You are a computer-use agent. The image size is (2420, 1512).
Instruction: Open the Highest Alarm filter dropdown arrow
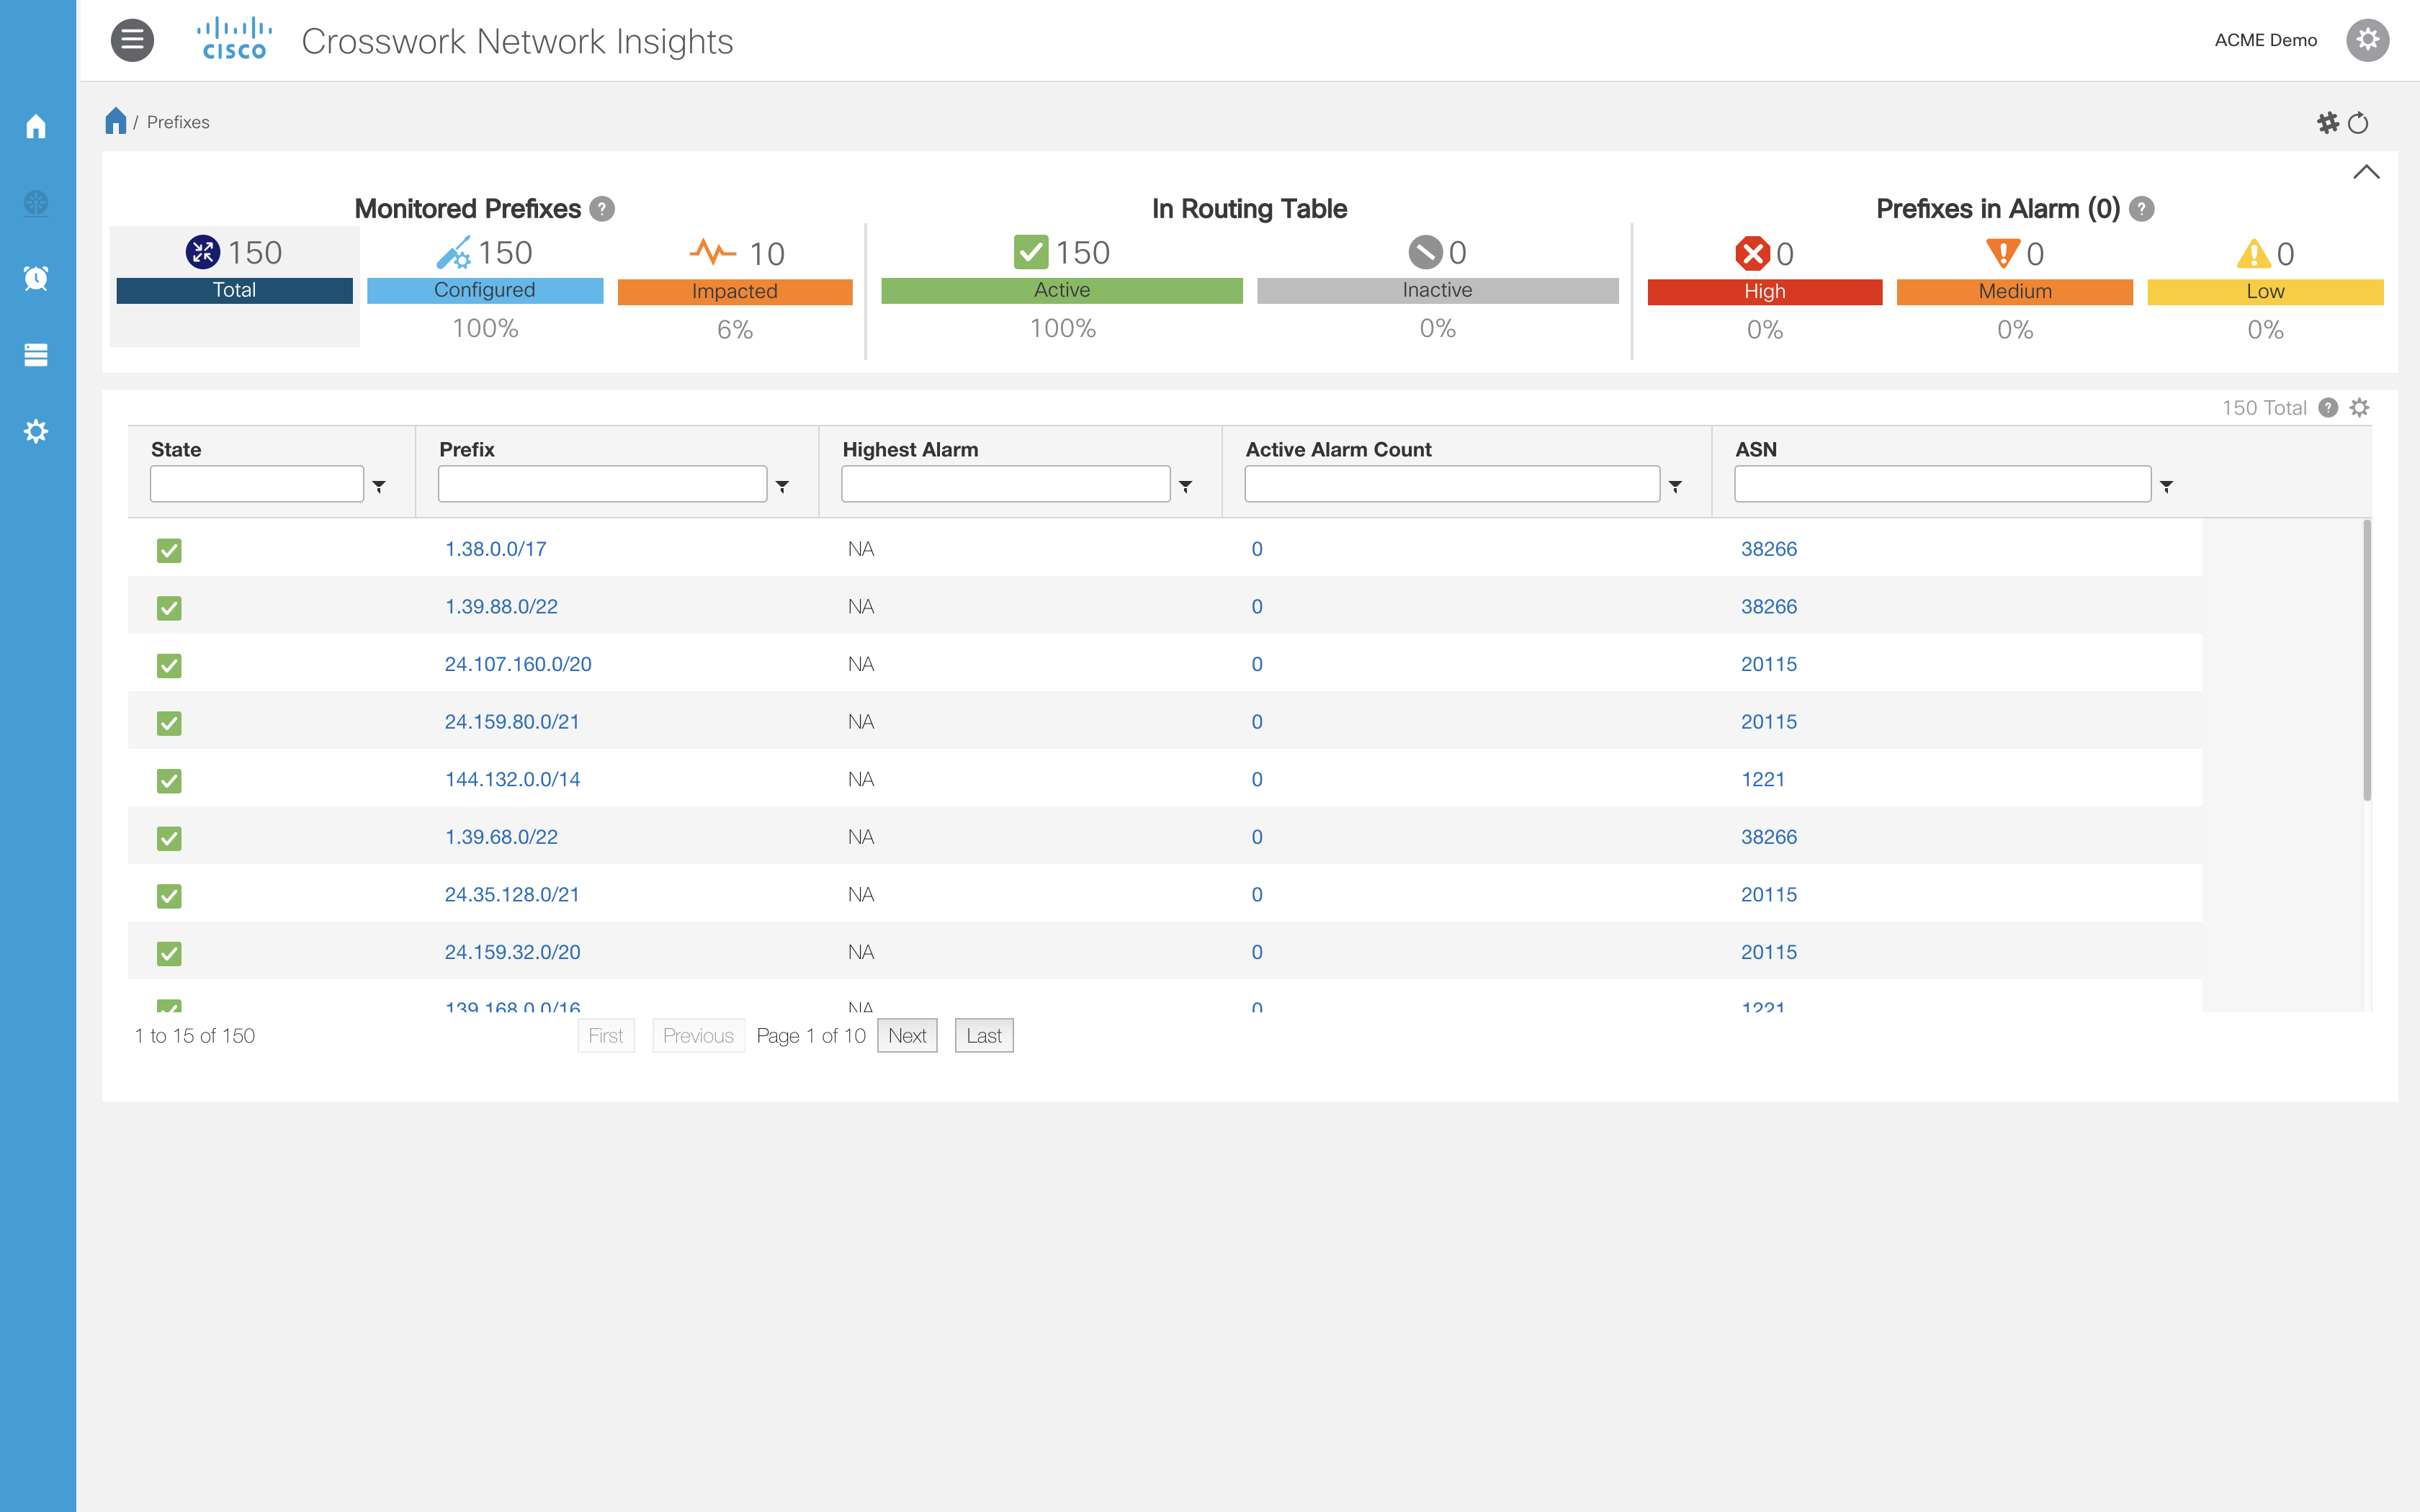click(1186, 486)
